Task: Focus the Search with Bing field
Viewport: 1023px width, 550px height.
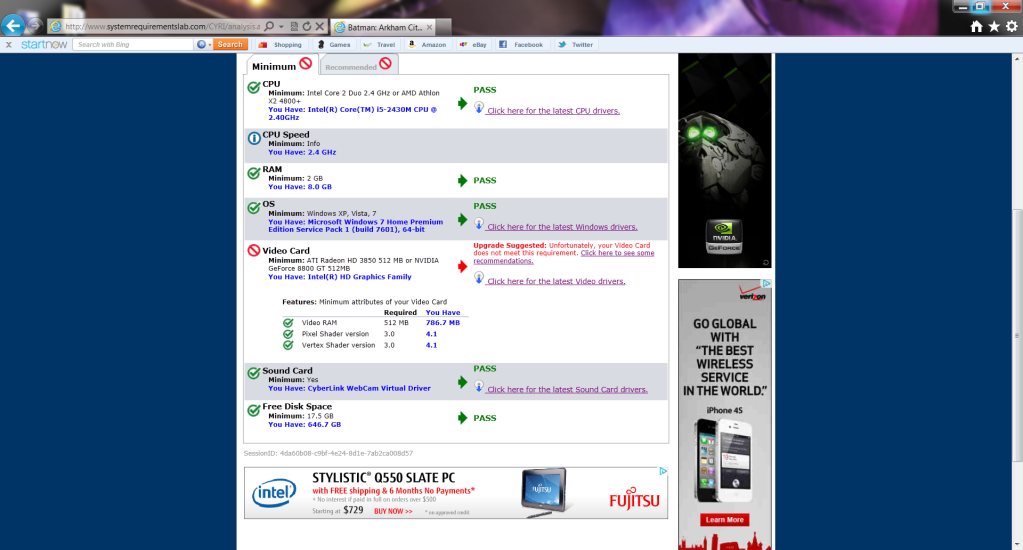Action: click(133, 44)
